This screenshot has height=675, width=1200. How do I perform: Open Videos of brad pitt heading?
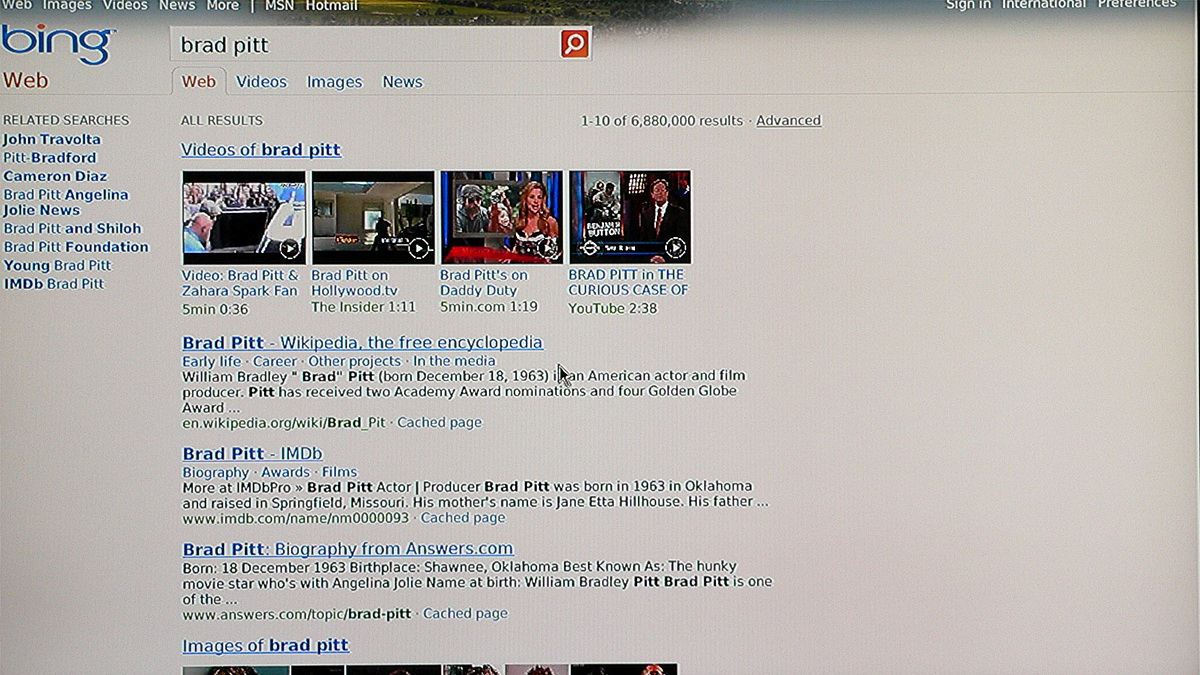[261, 150]
